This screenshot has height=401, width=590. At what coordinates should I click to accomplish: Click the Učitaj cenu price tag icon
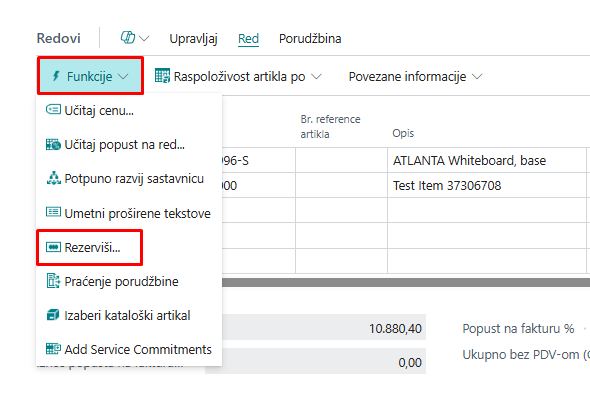(x=53, y=109)
